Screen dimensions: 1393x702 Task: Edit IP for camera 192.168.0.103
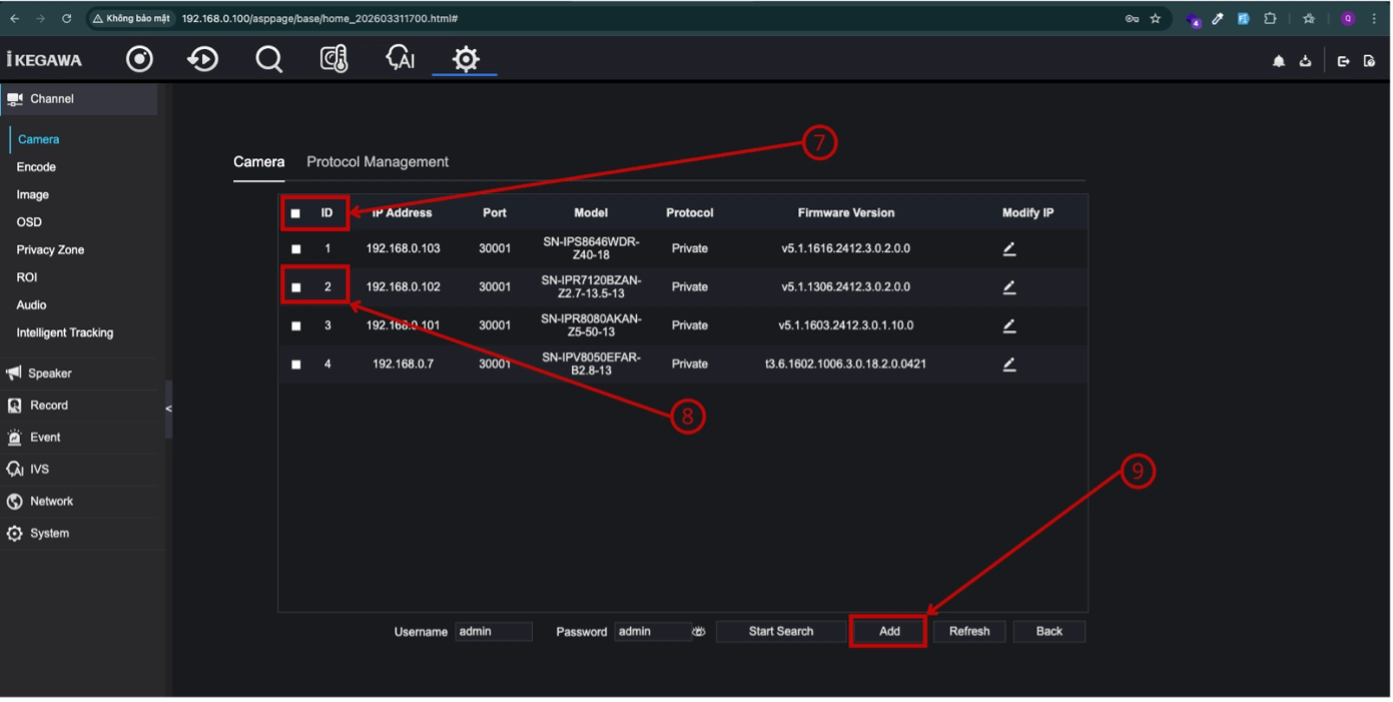[x=1010, y=249]
